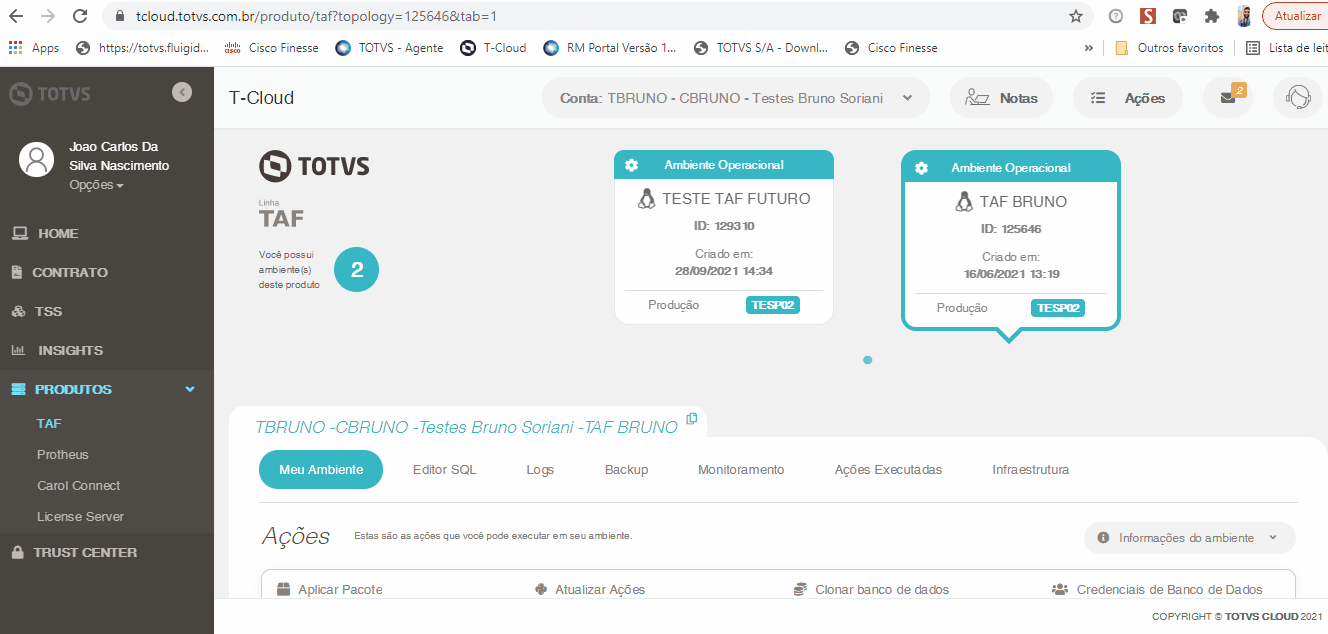
Task: Select the TAF BRUNO environment card
Action: (x=1011, y=240)
